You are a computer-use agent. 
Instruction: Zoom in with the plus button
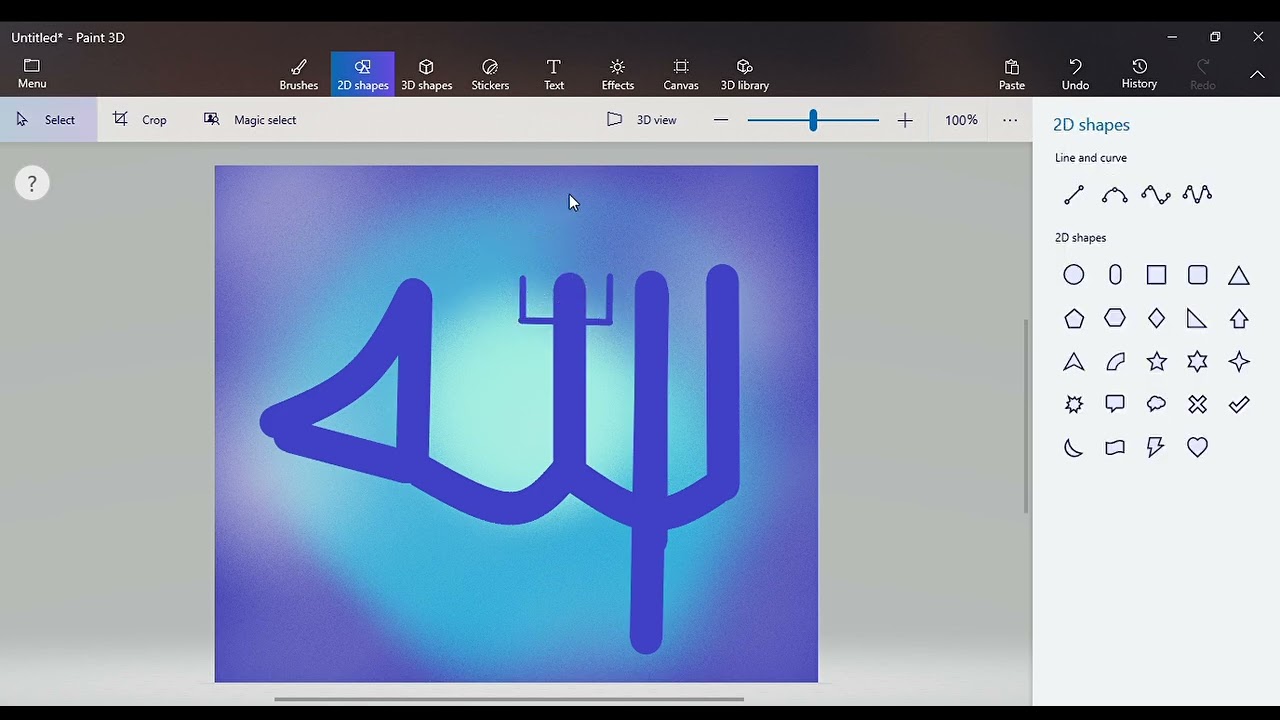(x=905, y=120)
